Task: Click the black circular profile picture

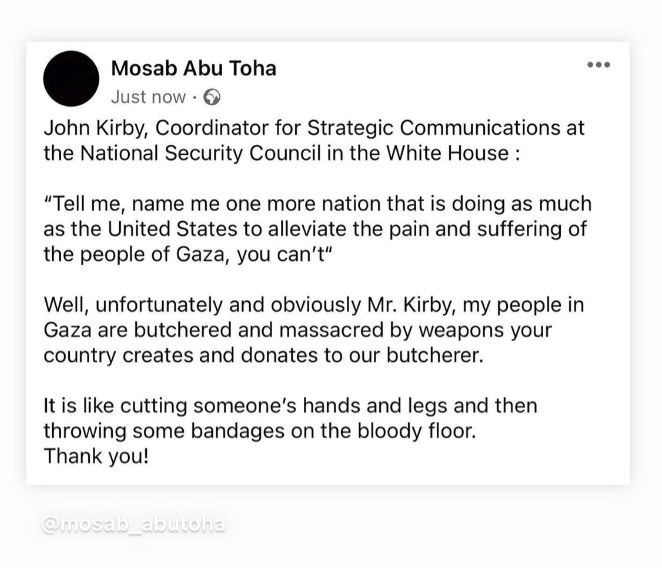Action: pyautogui.click(x=72, y=80)
